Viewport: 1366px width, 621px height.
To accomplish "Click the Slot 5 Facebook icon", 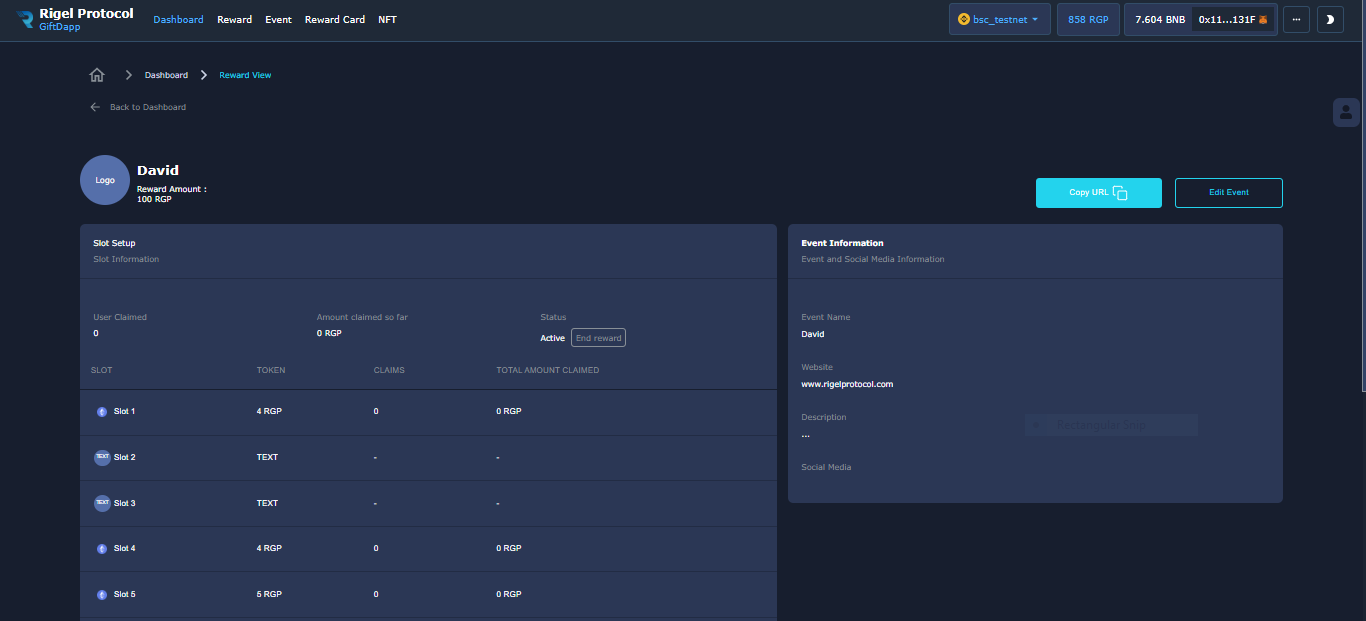I will (x=101, y=595).
